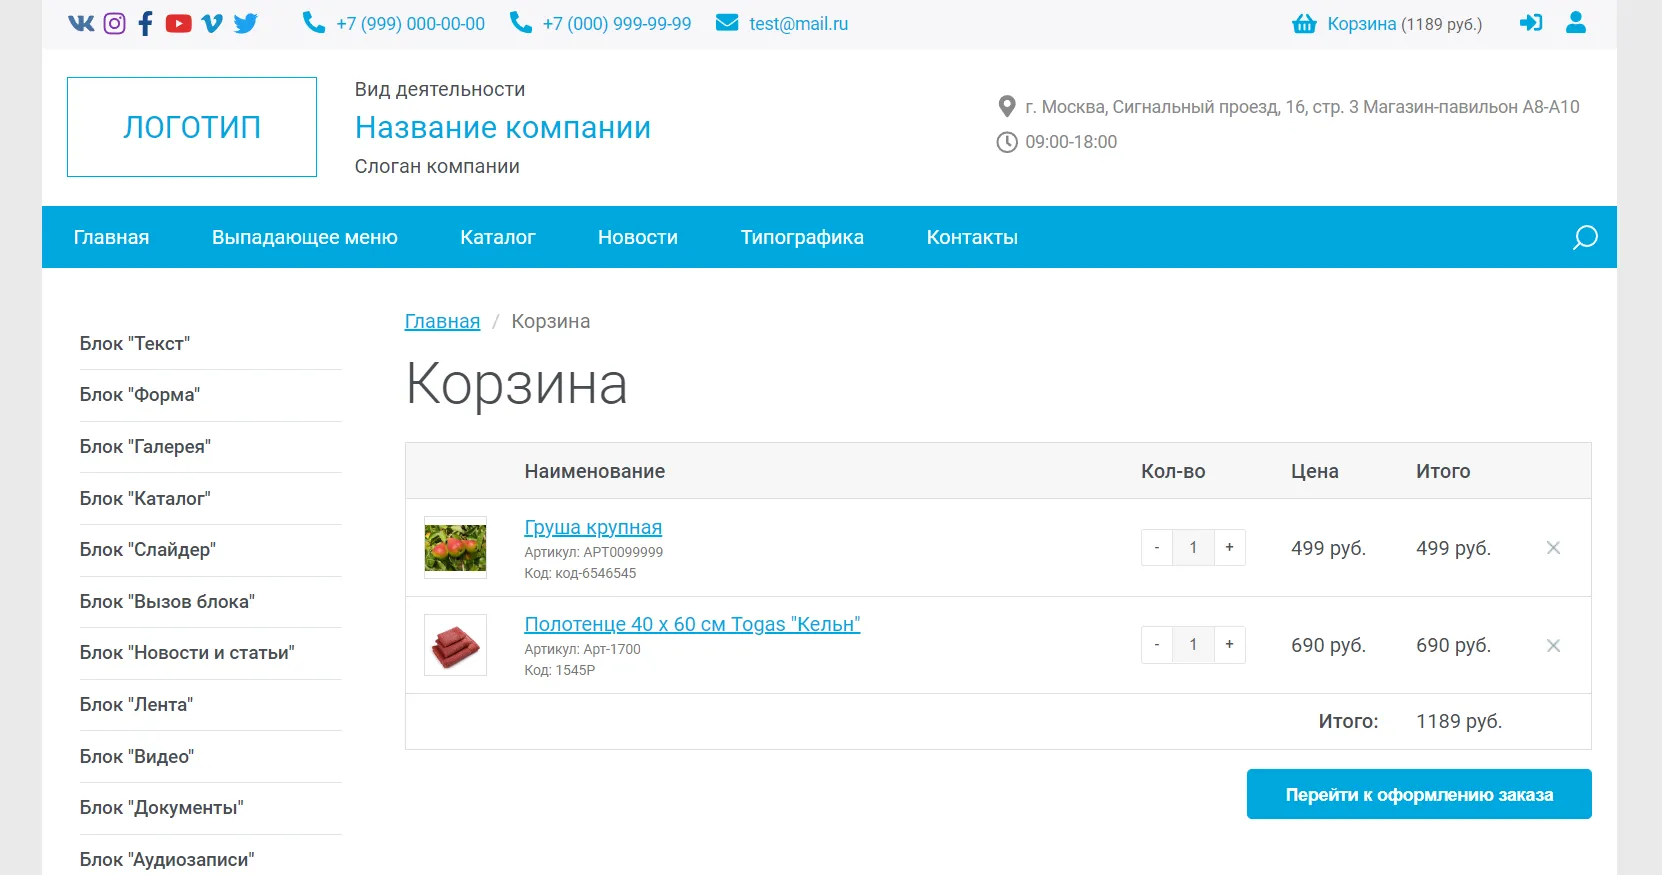Screen dimensions: 1662x875
Task: Open the red towel product thumbnail
Action: click(x=455, y=645)
